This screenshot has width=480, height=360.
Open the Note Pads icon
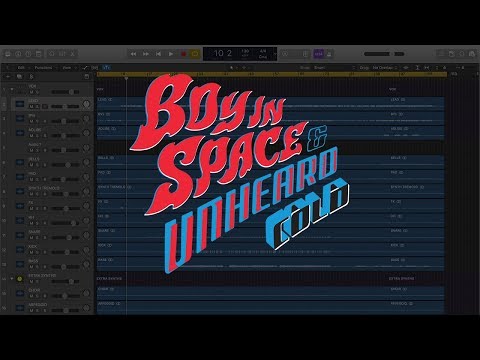pyautogui.click(x=451, y=54)
